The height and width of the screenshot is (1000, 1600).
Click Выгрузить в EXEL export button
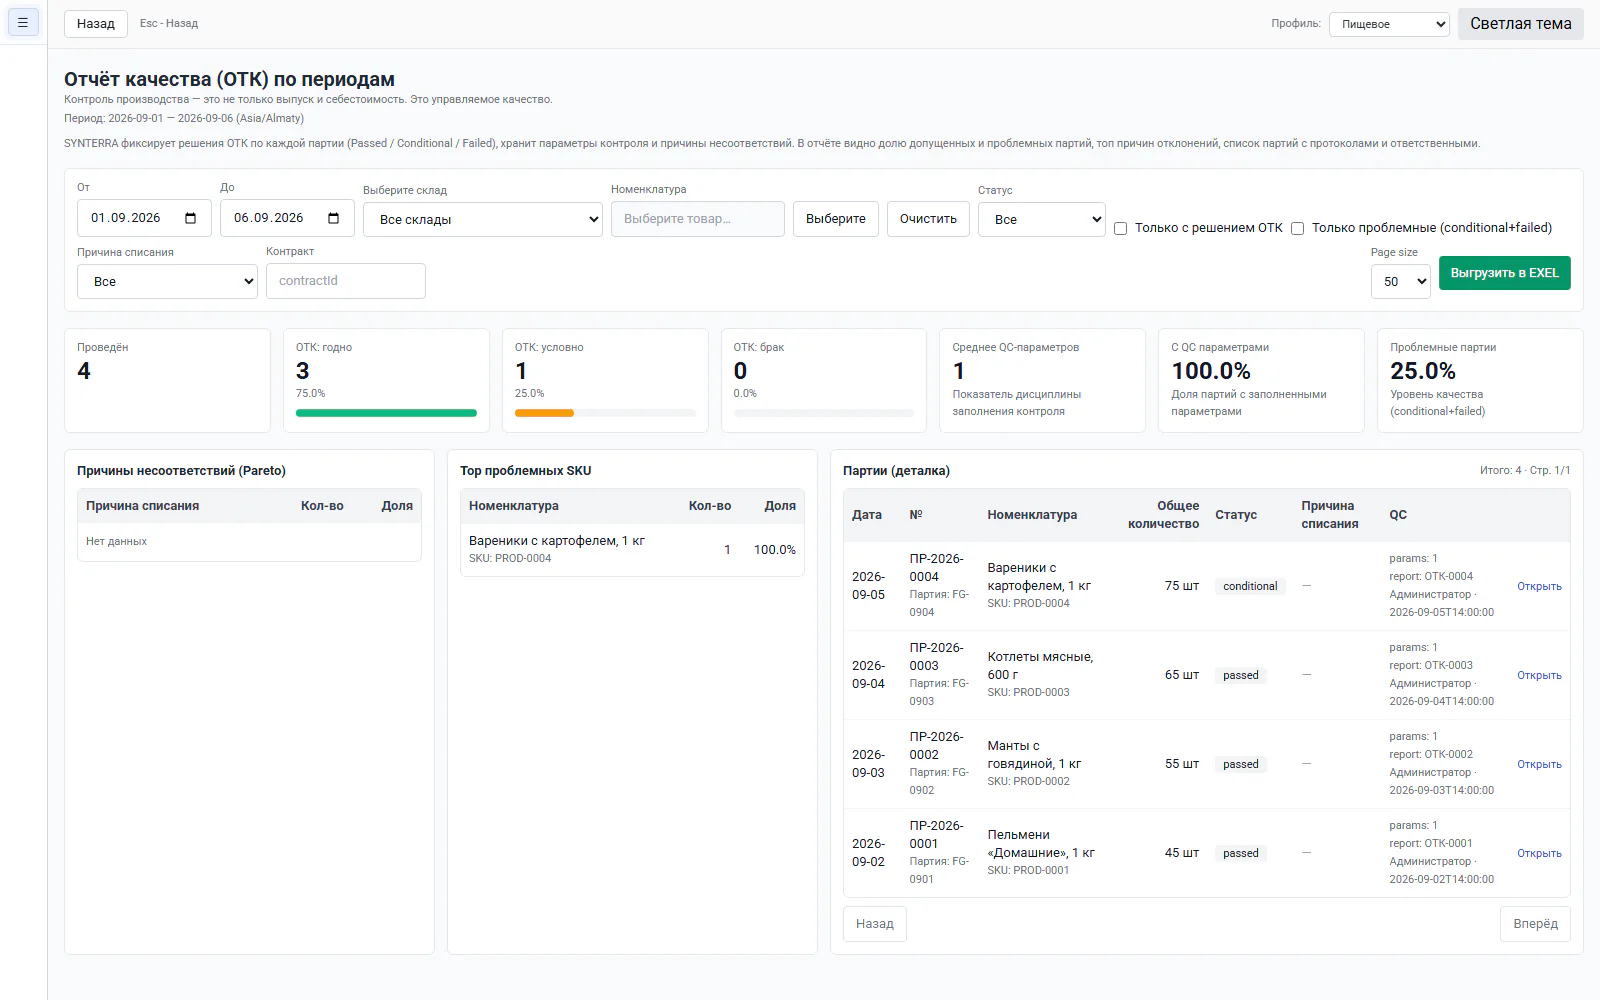(x=1504, y=273)
